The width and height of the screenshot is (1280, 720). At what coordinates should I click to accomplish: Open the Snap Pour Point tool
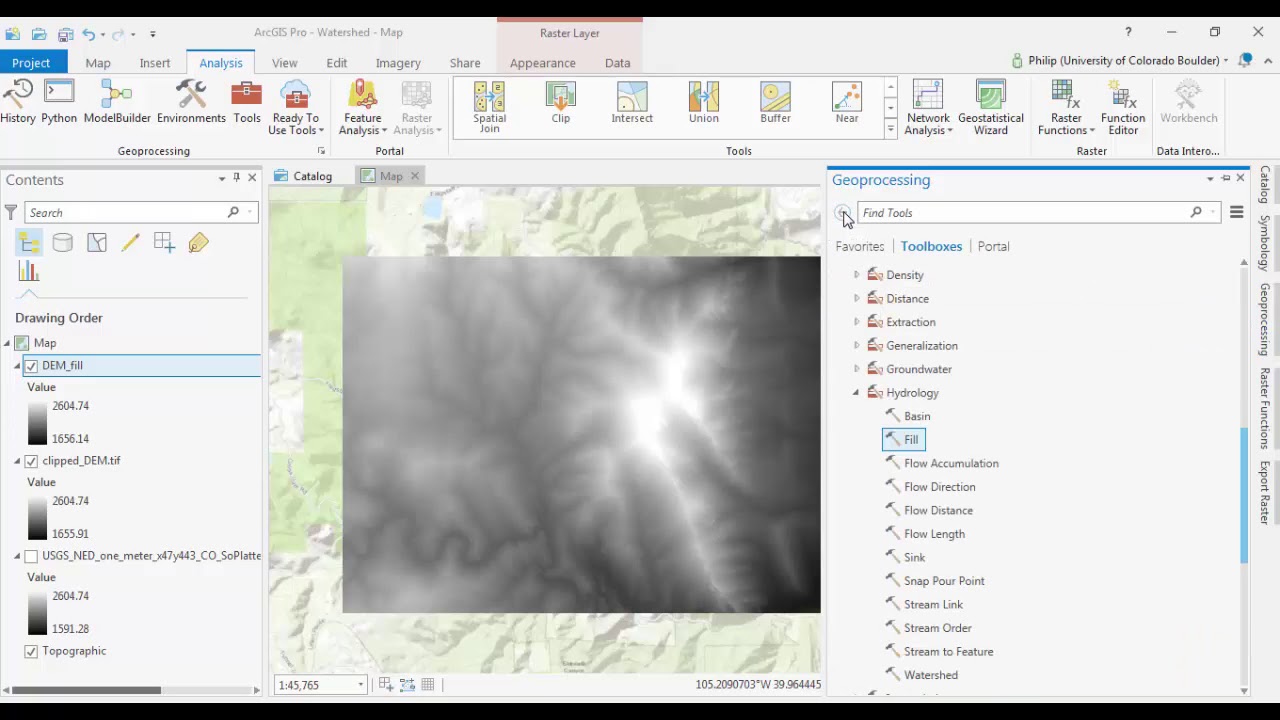[943, 581]
